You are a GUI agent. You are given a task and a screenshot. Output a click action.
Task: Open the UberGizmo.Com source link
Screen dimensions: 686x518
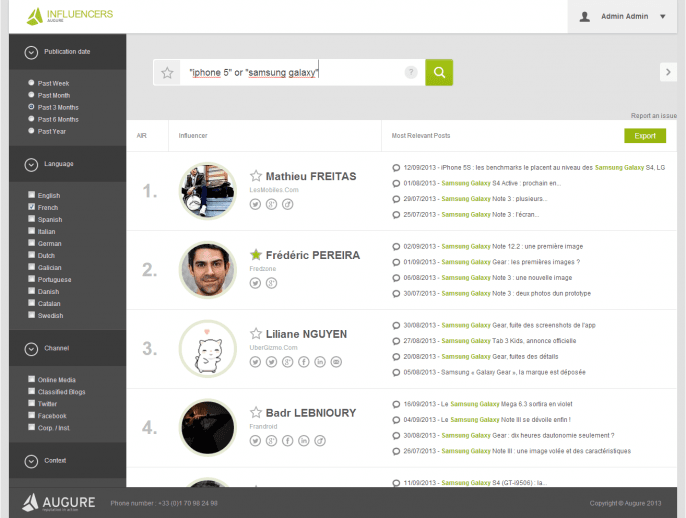(273, 347)
